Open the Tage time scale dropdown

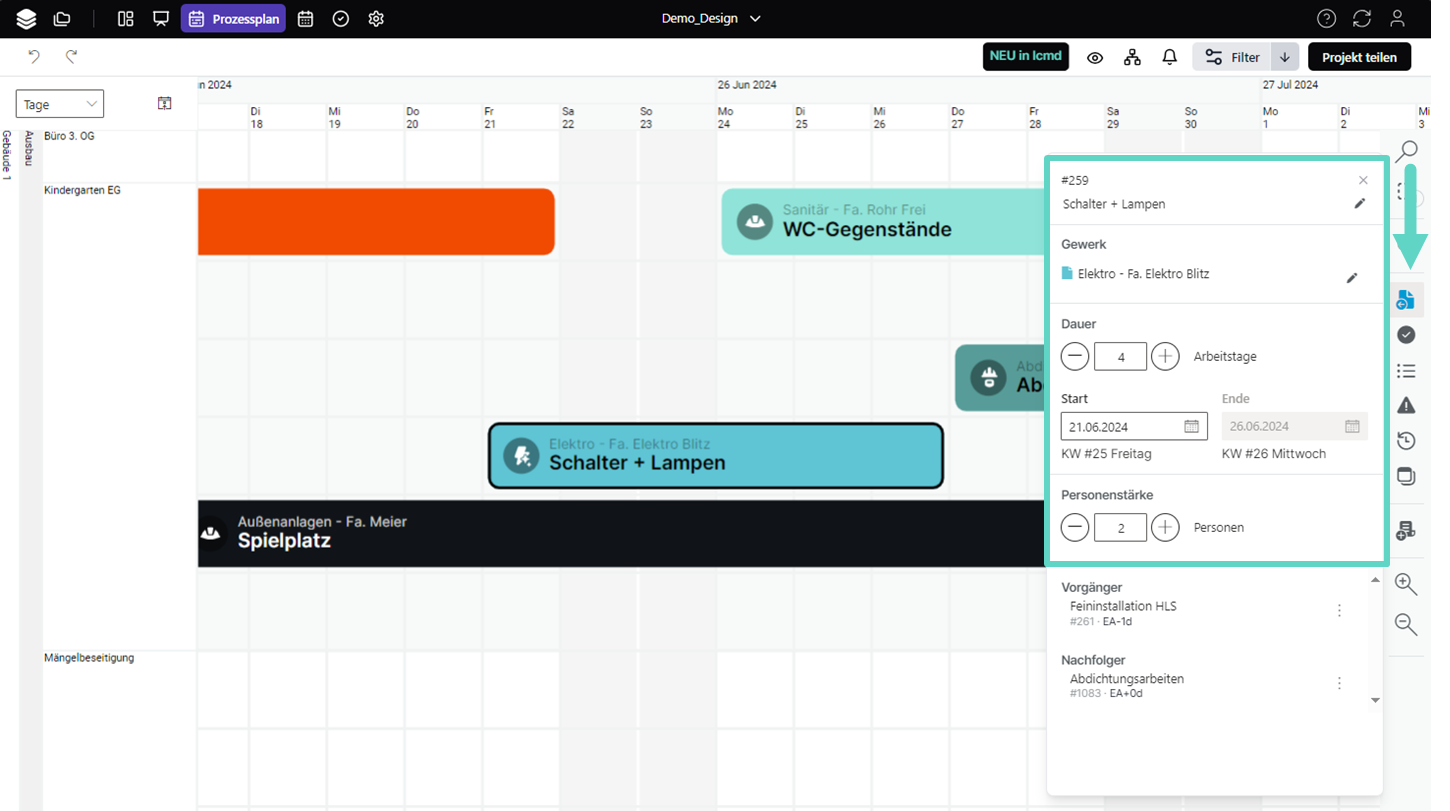pos(60,104)
